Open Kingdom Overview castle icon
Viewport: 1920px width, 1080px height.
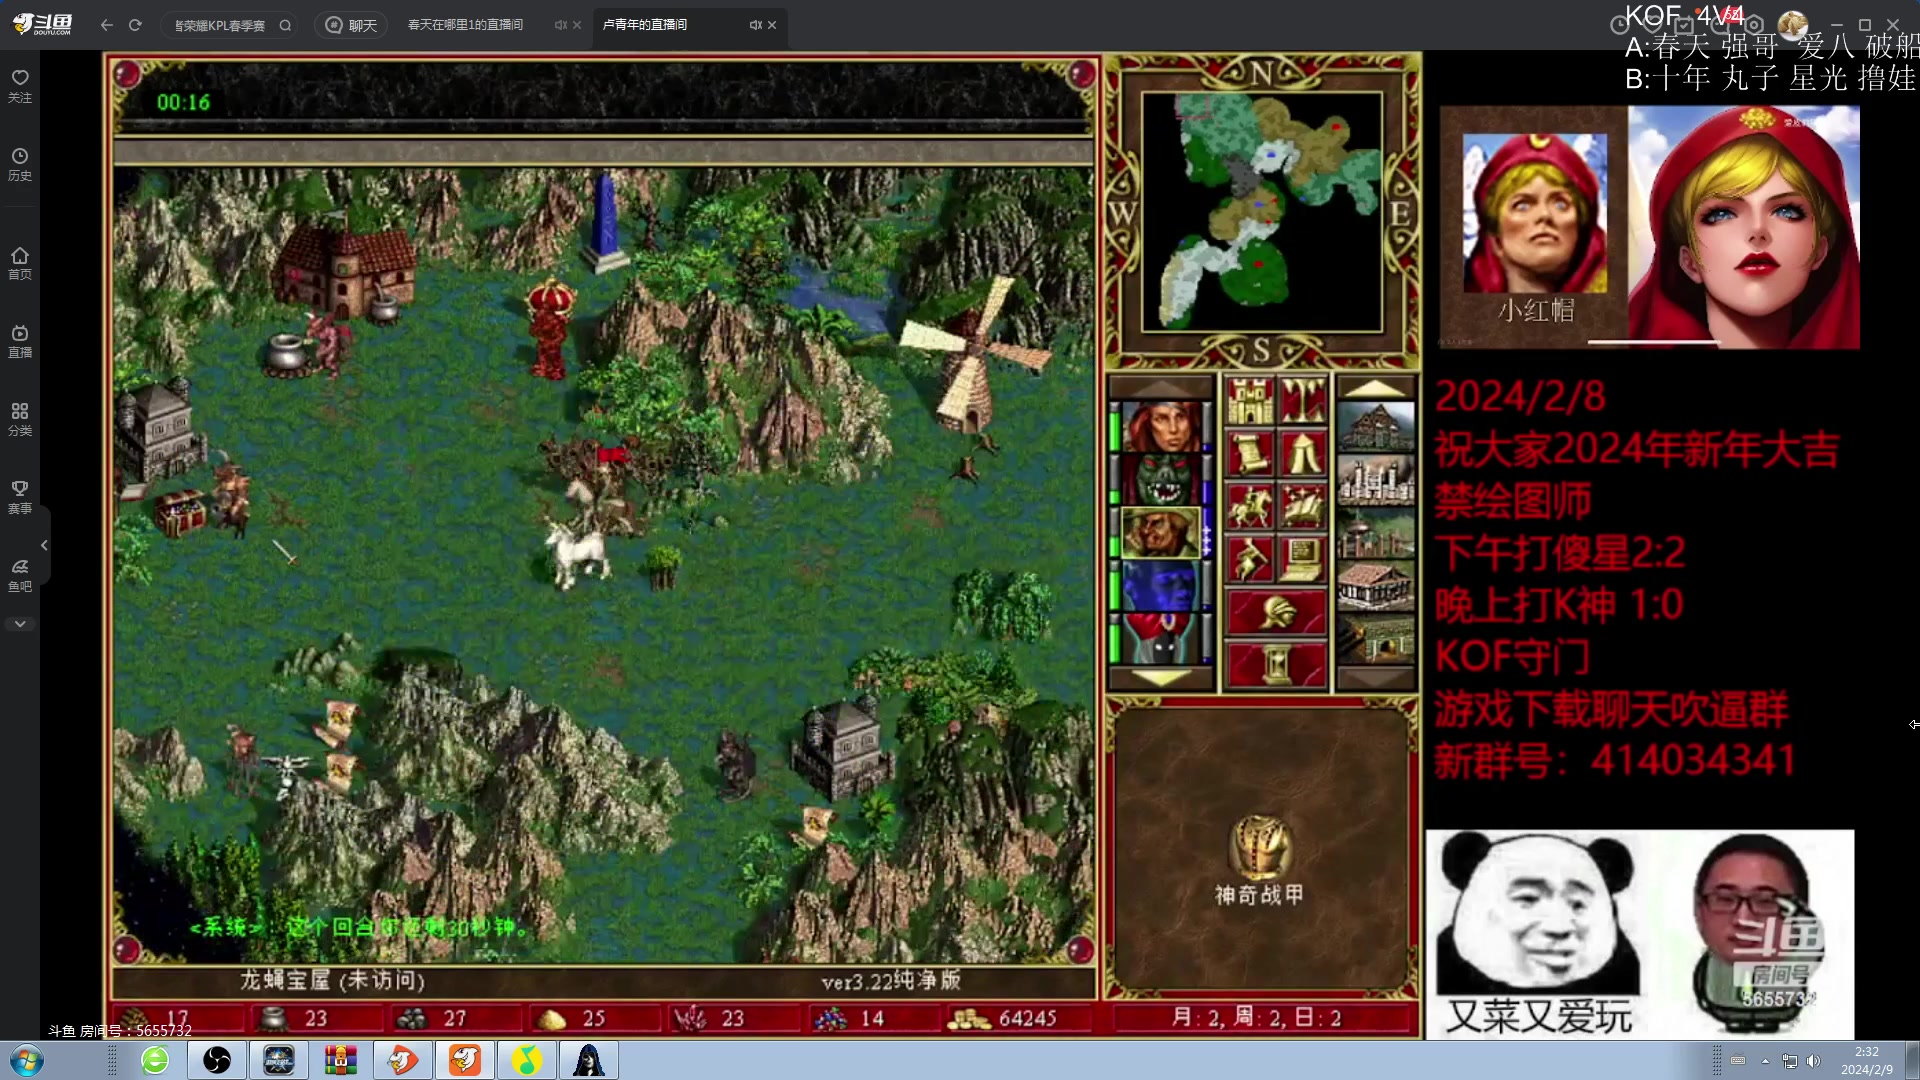click(1250, 402)
